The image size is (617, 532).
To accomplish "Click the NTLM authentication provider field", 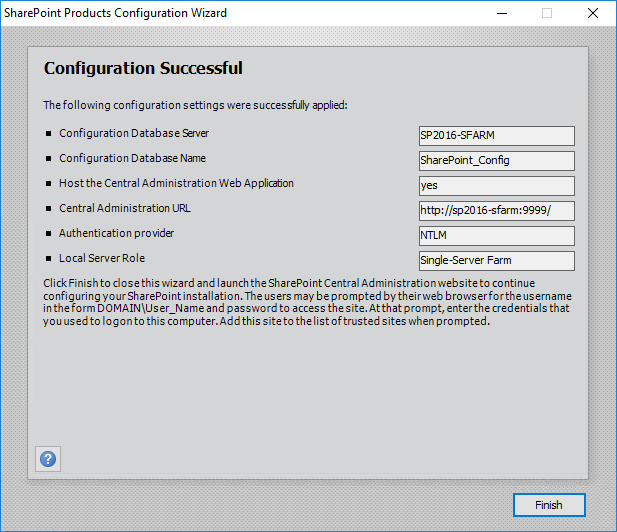I will click(497, 236).
